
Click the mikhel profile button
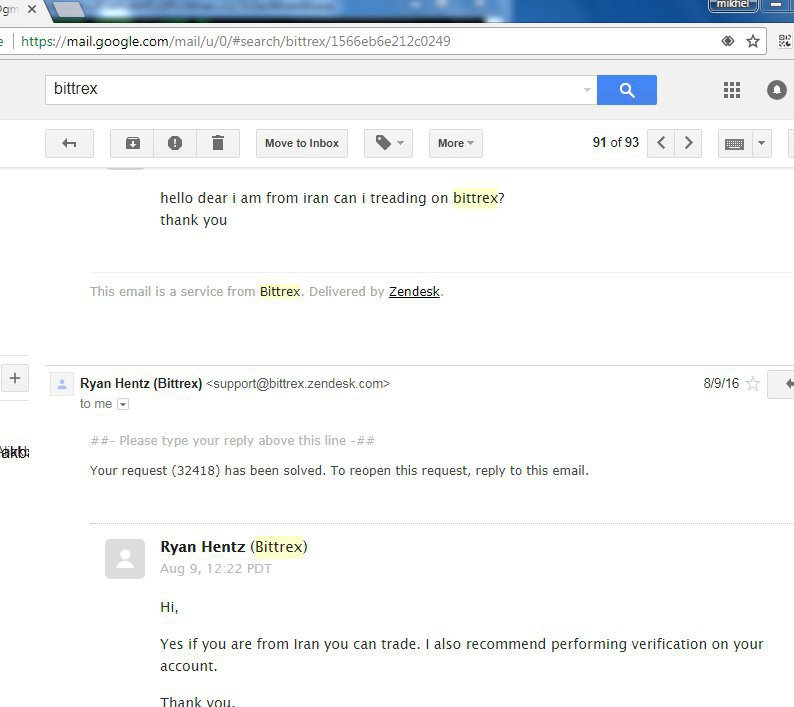click(x=733, y=5)
